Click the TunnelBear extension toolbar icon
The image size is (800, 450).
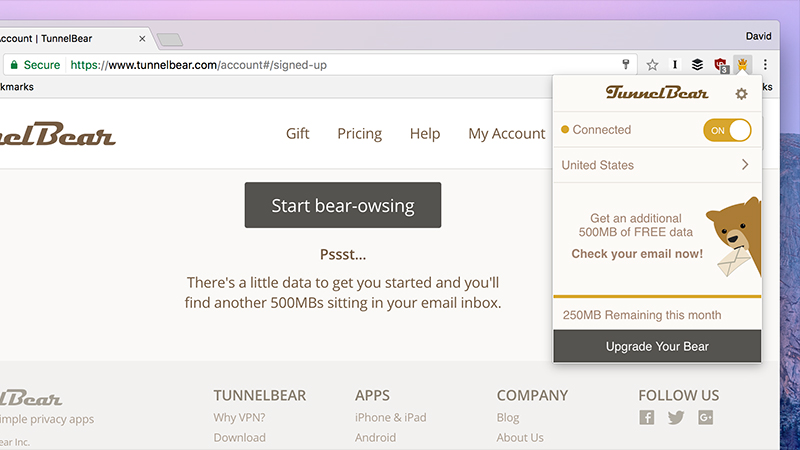coord(742,65)
